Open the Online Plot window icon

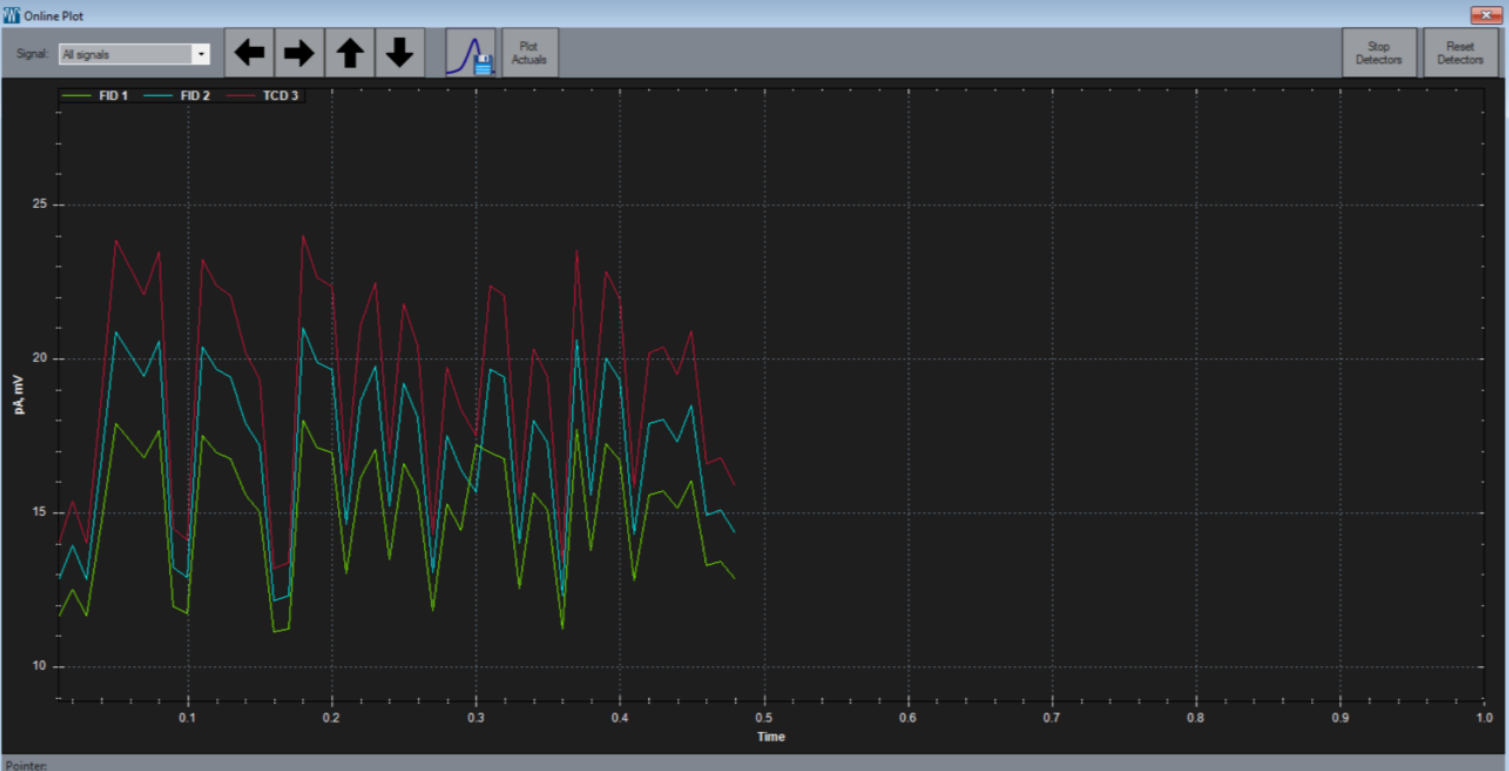coord(11,16)
